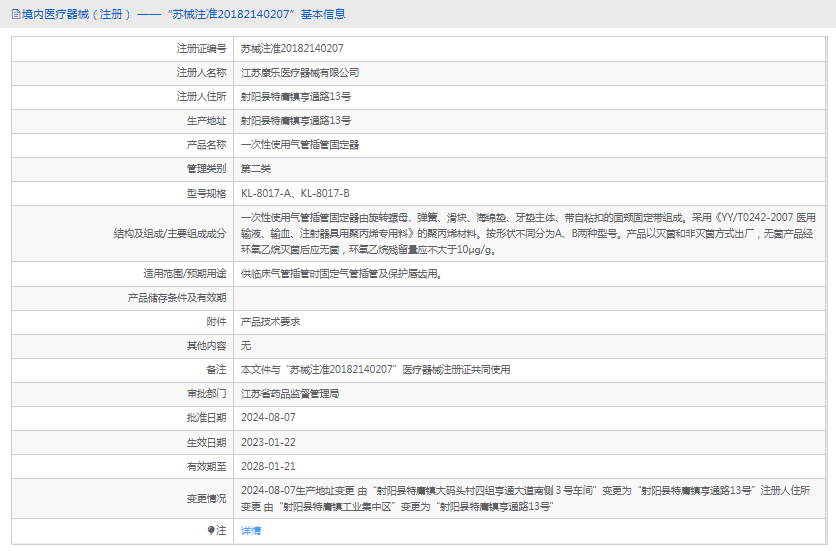This screenshot has height=551, width=836.
Task: Click the 审批部门 label
Action: (x=206, y=394)
